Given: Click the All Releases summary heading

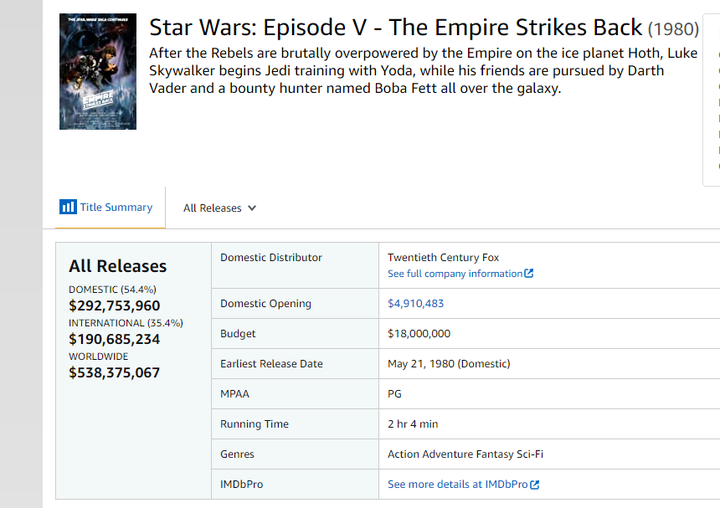Looking at the screenshot, I should (118, 266).
